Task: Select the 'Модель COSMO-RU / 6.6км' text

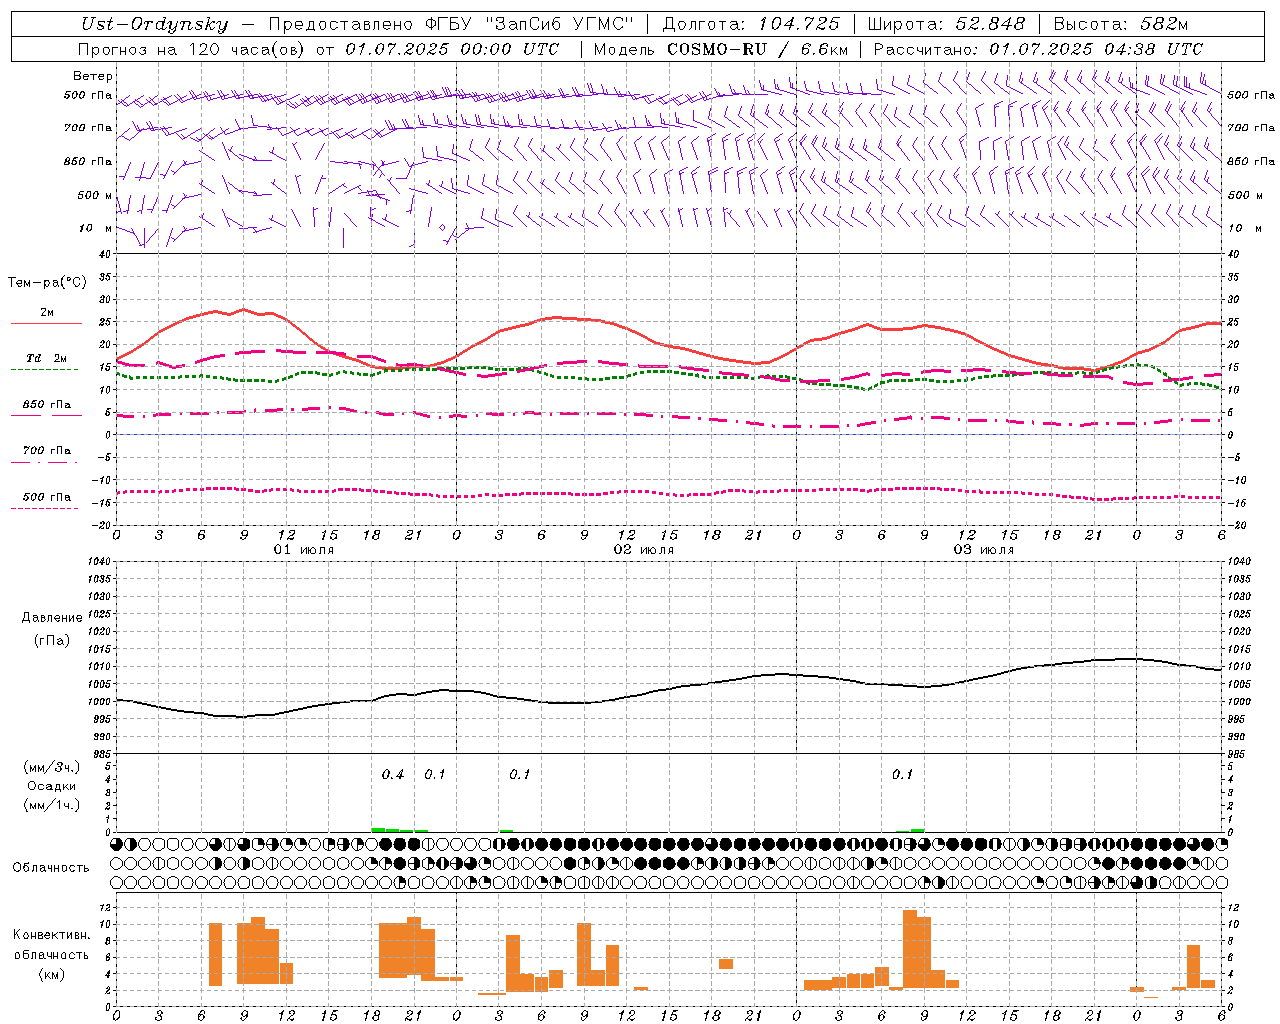Action: pos(721,49)
